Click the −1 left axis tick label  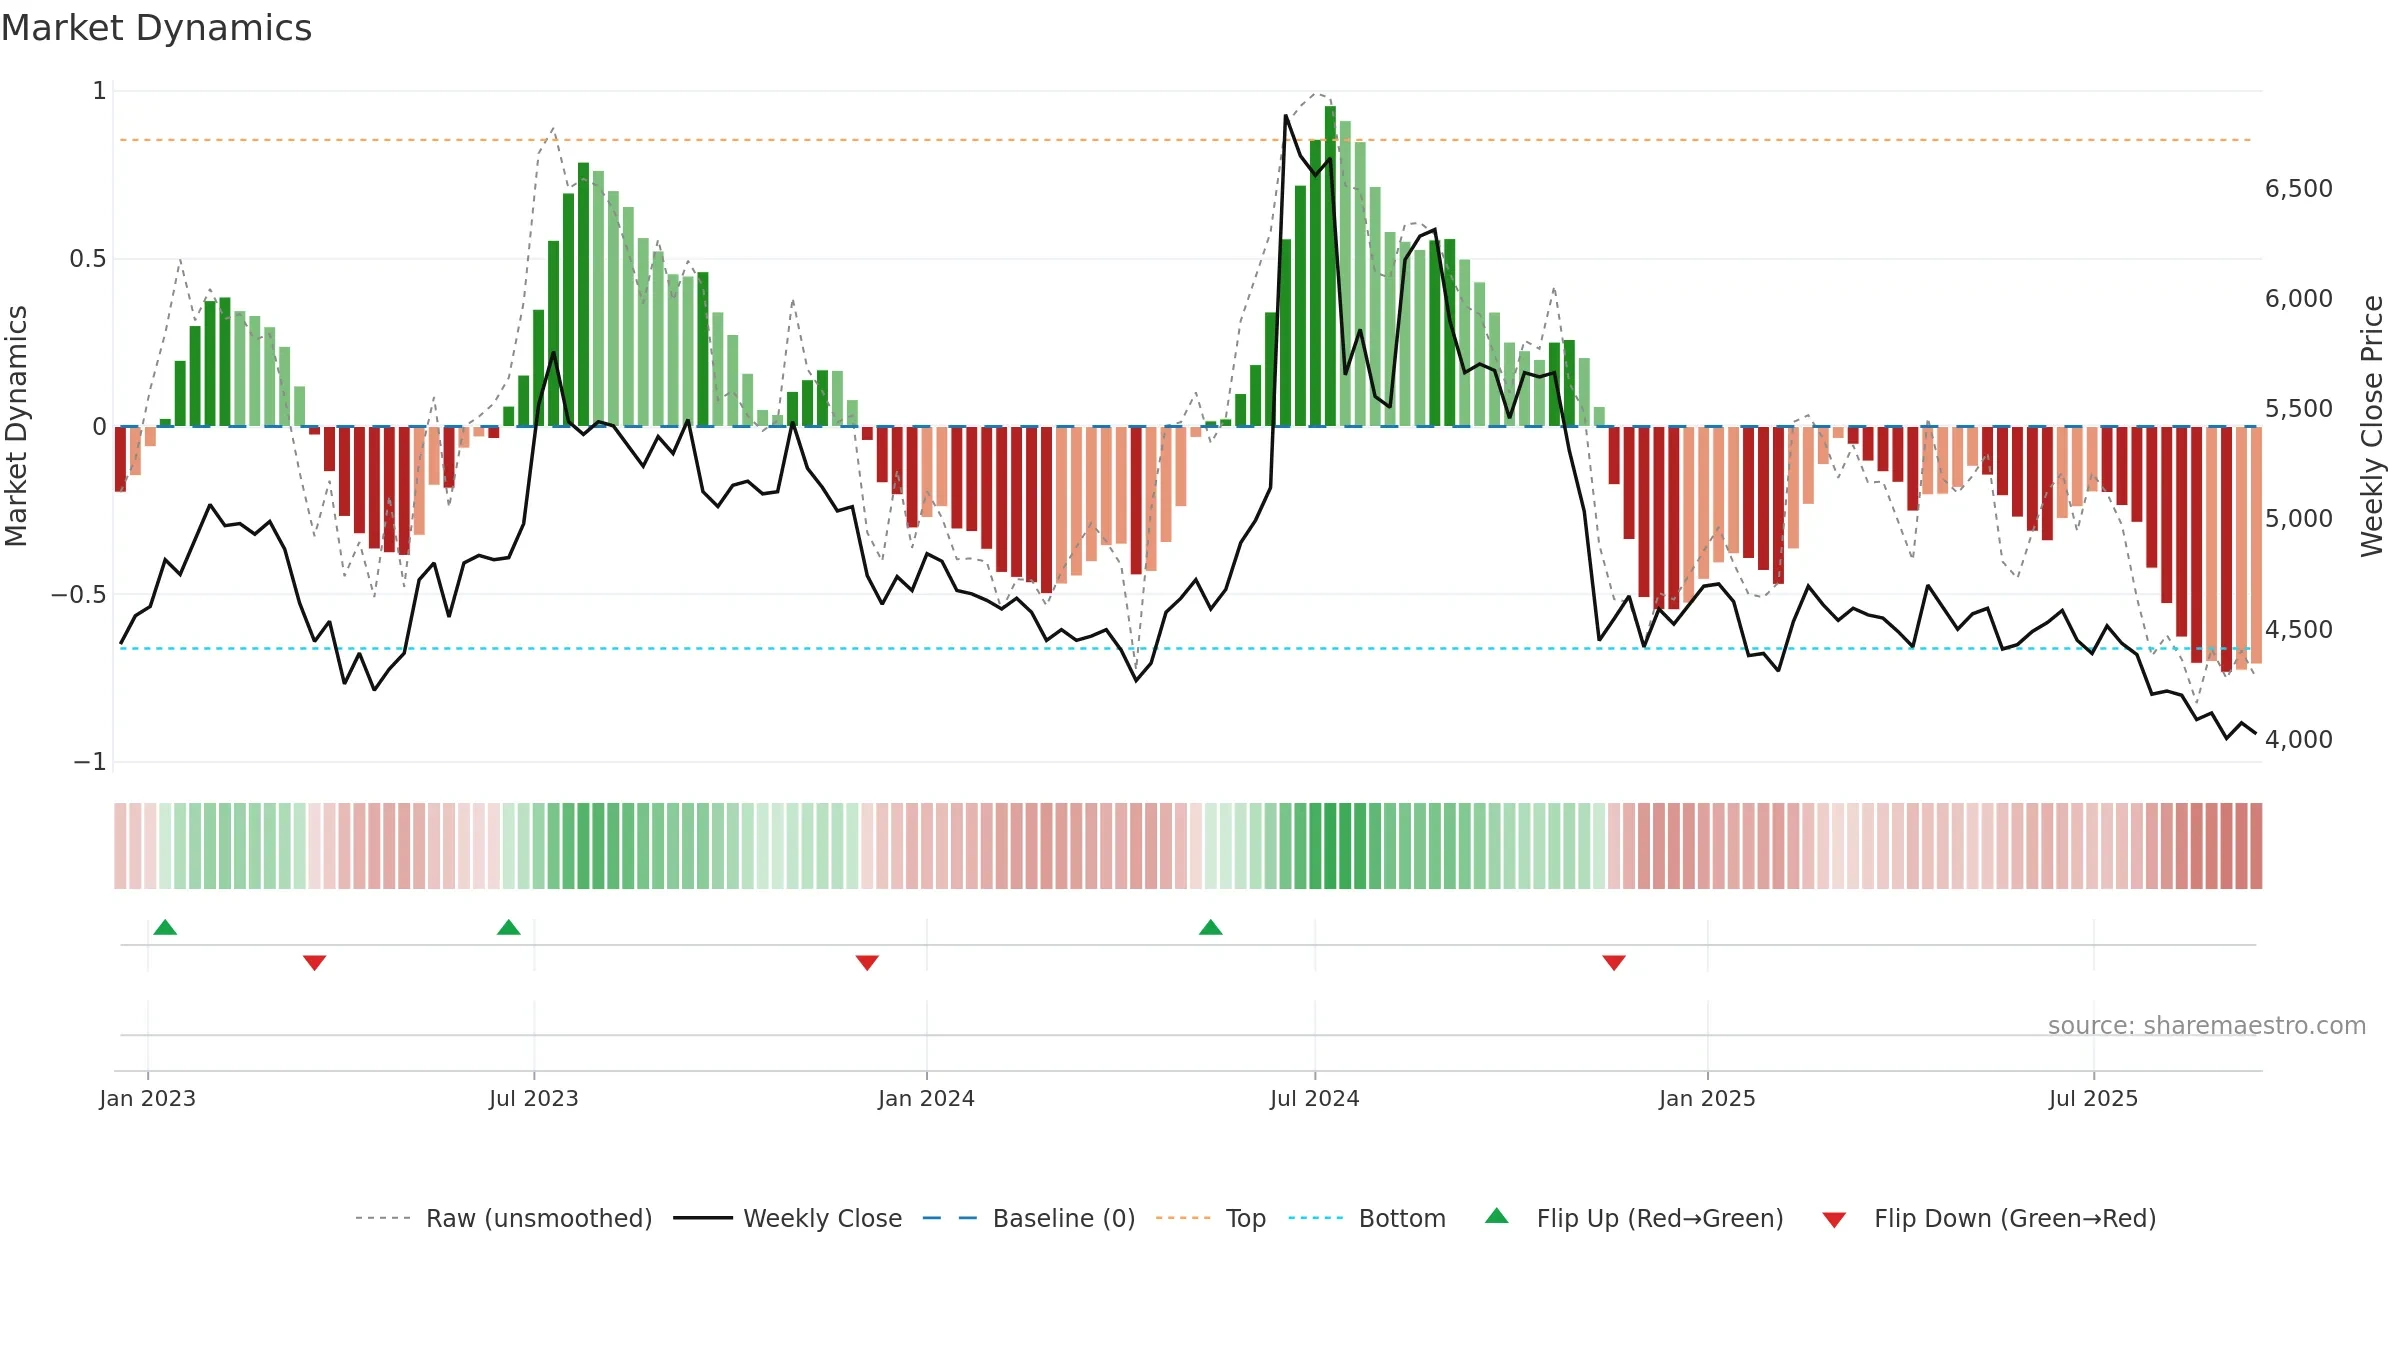(90, 761)
